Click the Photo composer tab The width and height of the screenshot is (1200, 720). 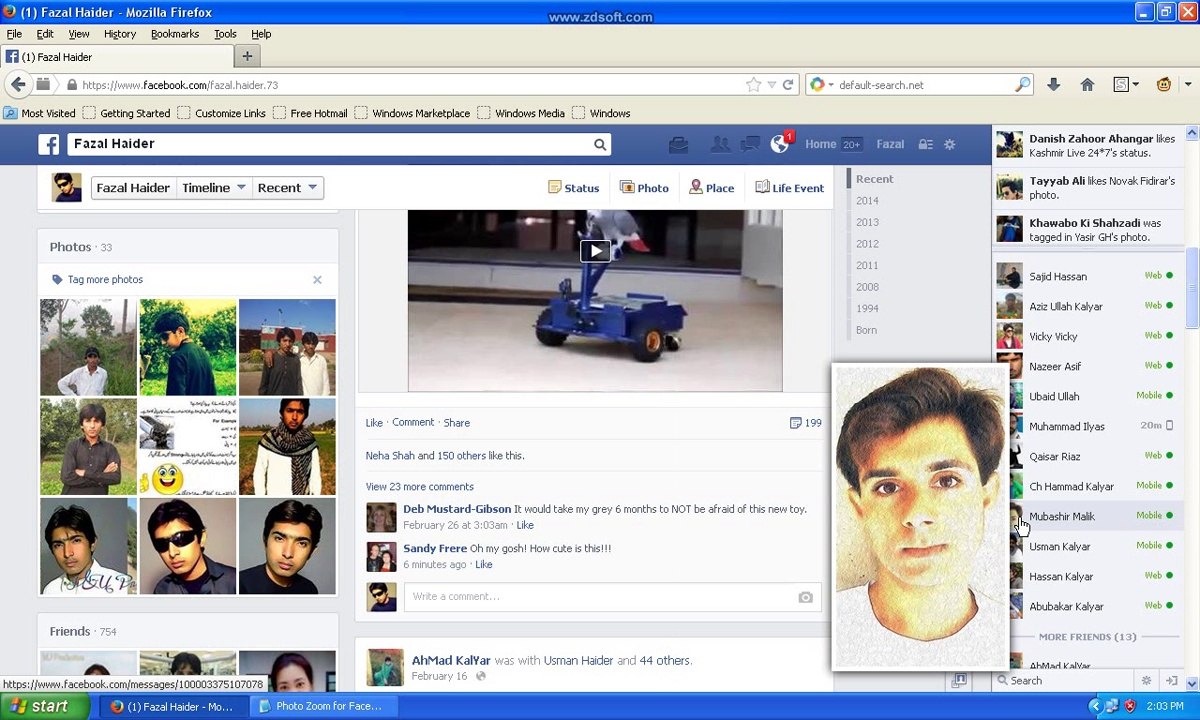pyautogui.click(x=644, y=188)
